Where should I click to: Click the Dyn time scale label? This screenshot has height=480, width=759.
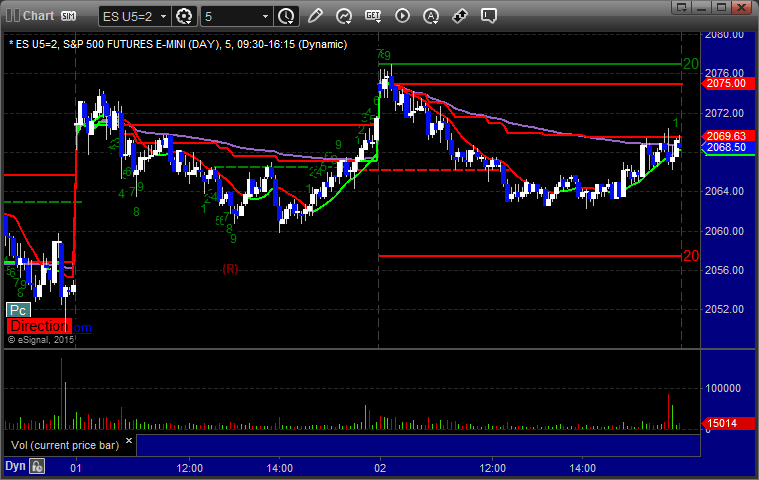click(x=15, y=466)
